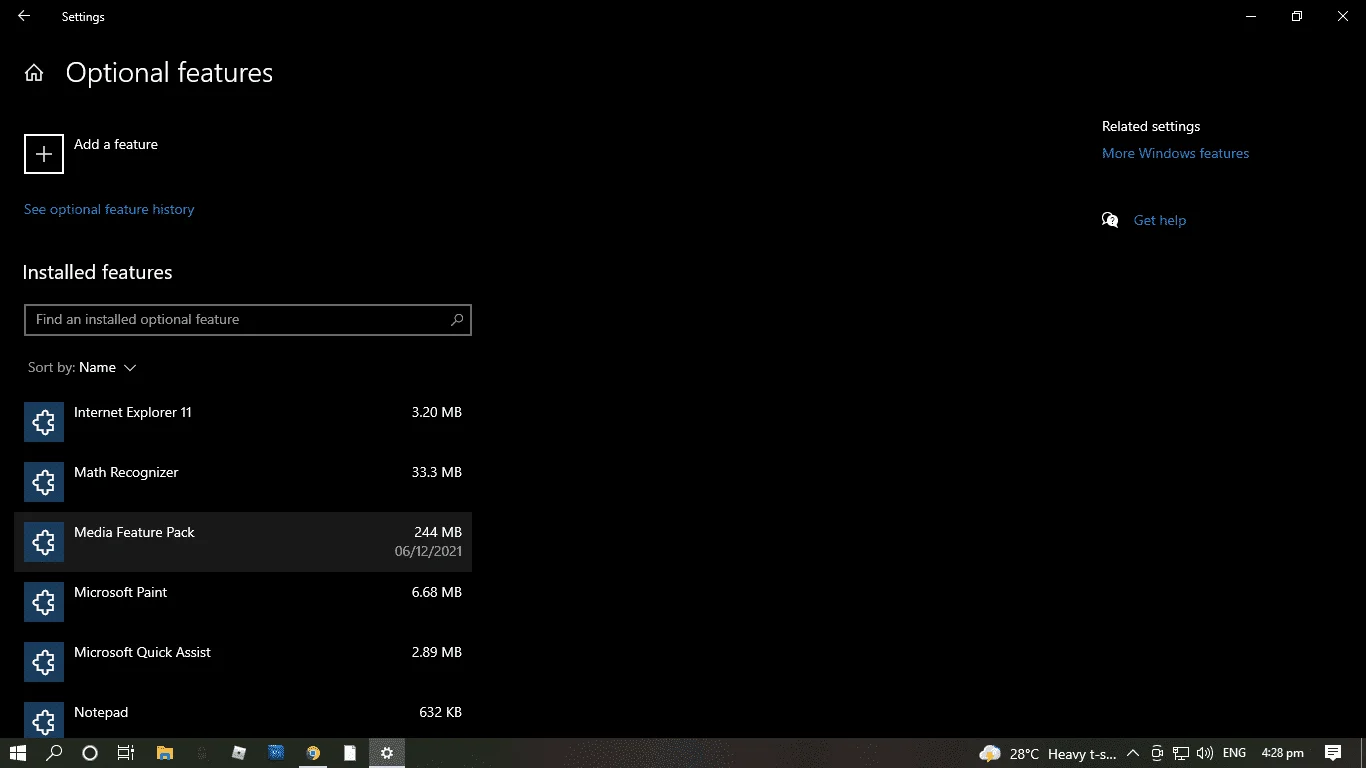This screenshot has height=768, width=1366.
Task: Open the Windows Start menu
Action: point(17,753)
